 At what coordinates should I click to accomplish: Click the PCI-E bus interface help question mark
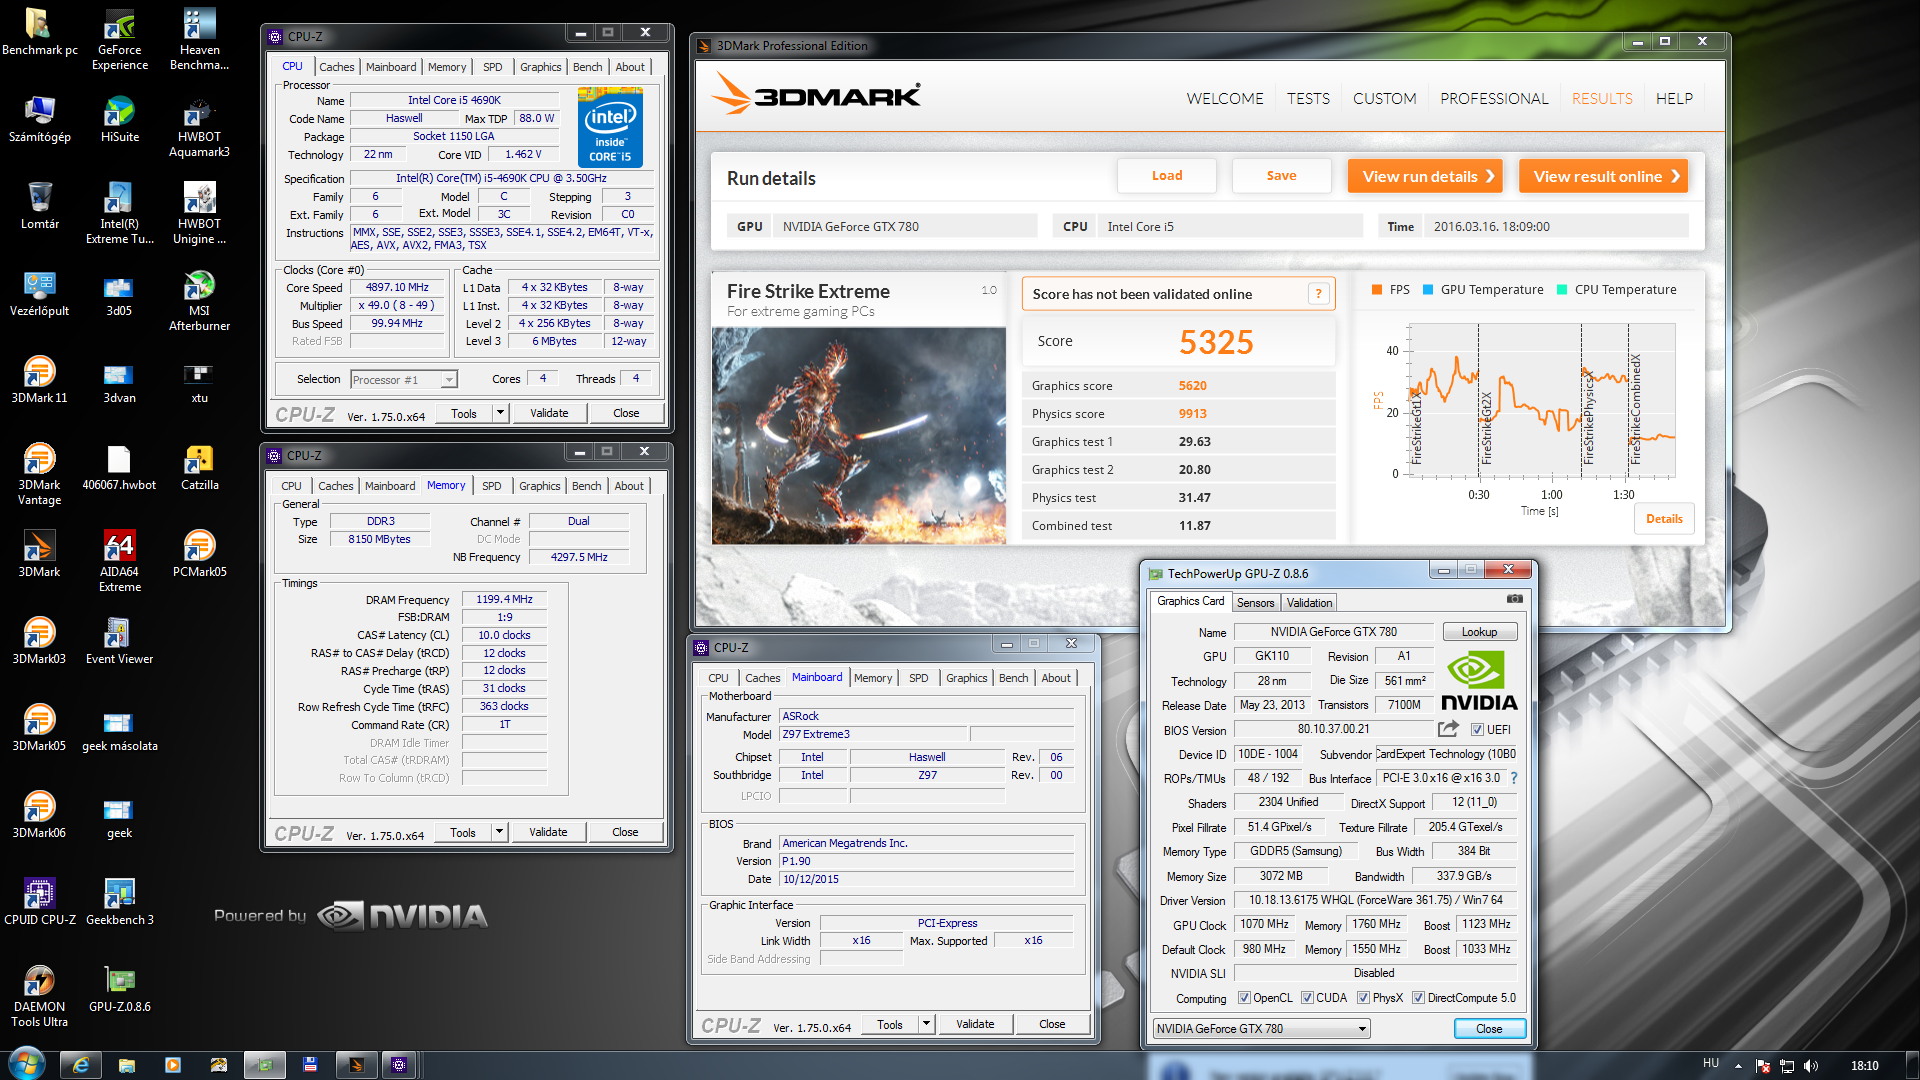(1514, 778)
